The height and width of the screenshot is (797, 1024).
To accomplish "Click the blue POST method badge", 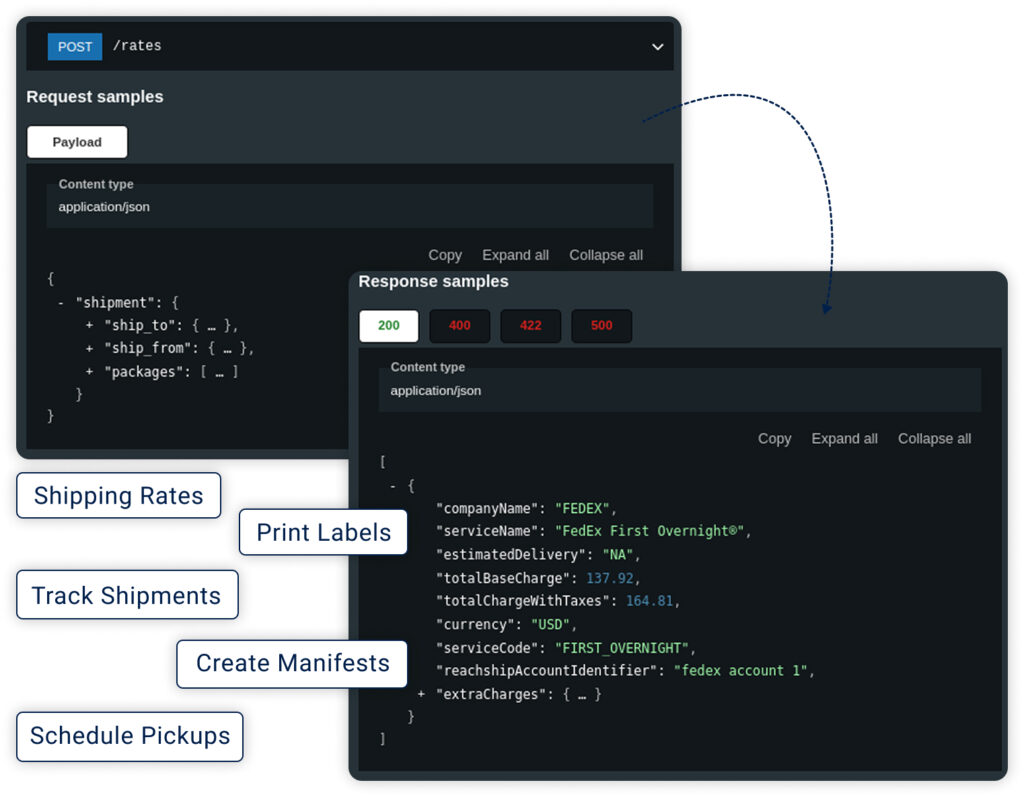I will click(75, 47).
